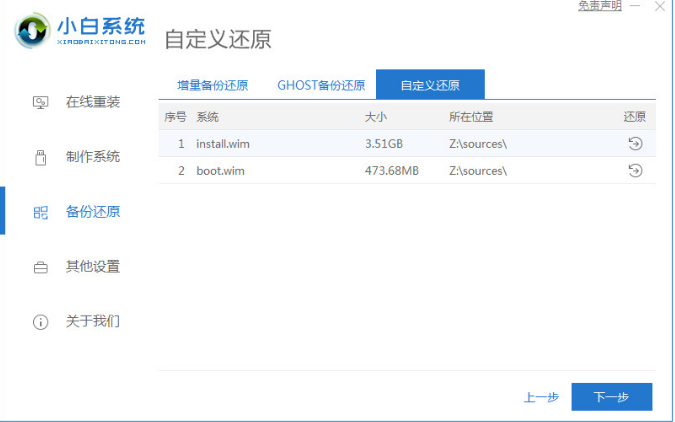Viewport: 675px width, 422px height.
Task: Click the 关于我们 info icon
Action: coord(40,322)
